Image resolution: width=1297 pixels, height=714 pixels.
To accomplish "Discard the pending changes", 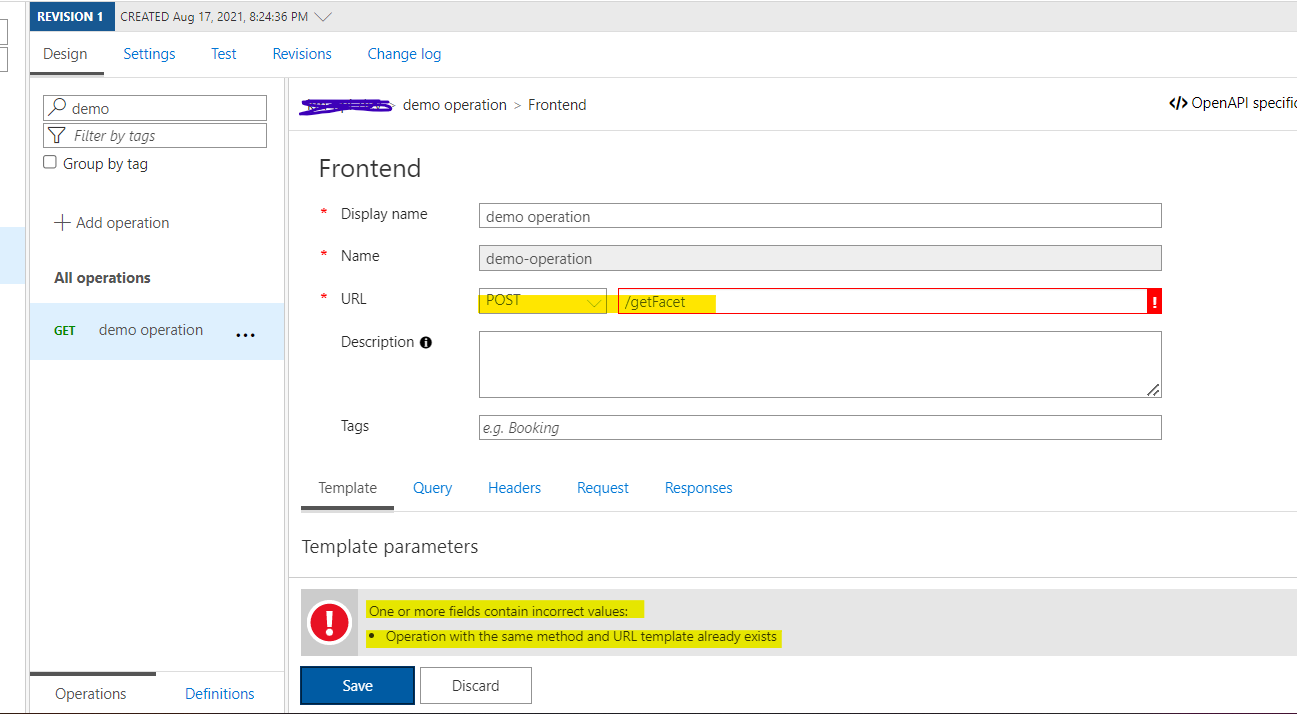I will (x=475, y=685).
